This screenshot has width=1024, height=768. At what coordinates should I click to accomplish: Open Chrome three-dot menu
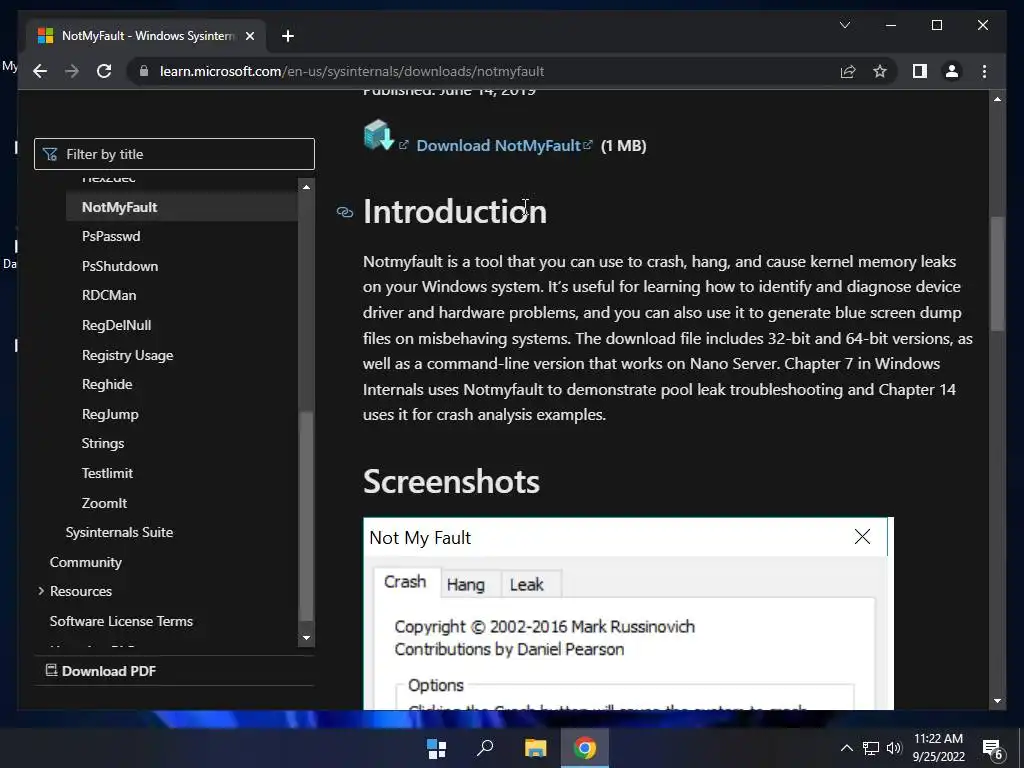coord(984,71)
